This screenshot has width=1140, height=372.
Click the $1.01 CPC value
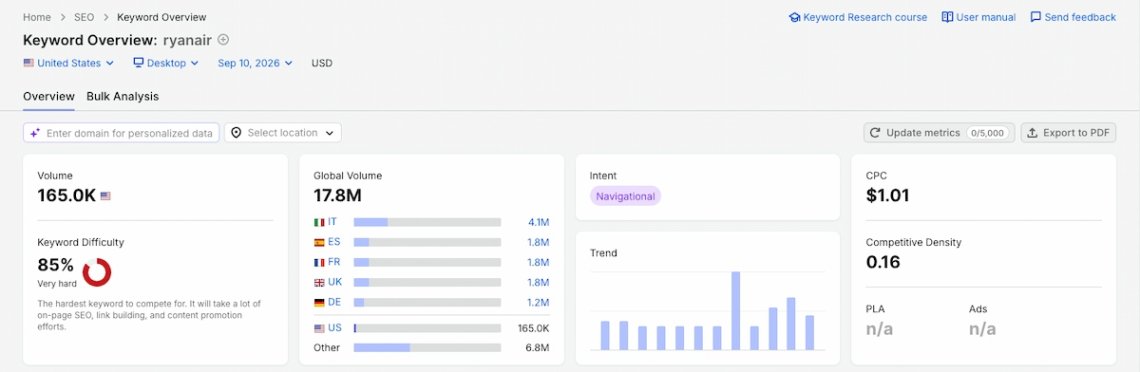887,195
